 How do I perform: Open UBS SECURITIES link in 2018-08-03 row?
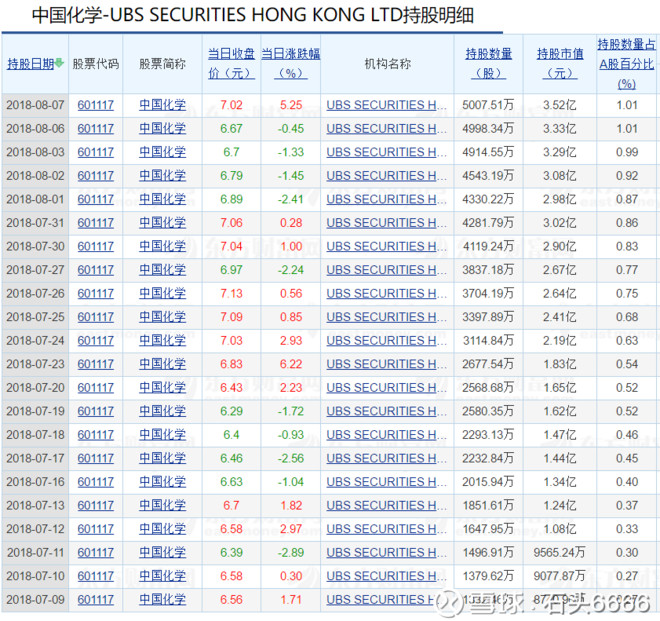pos(386,152)
